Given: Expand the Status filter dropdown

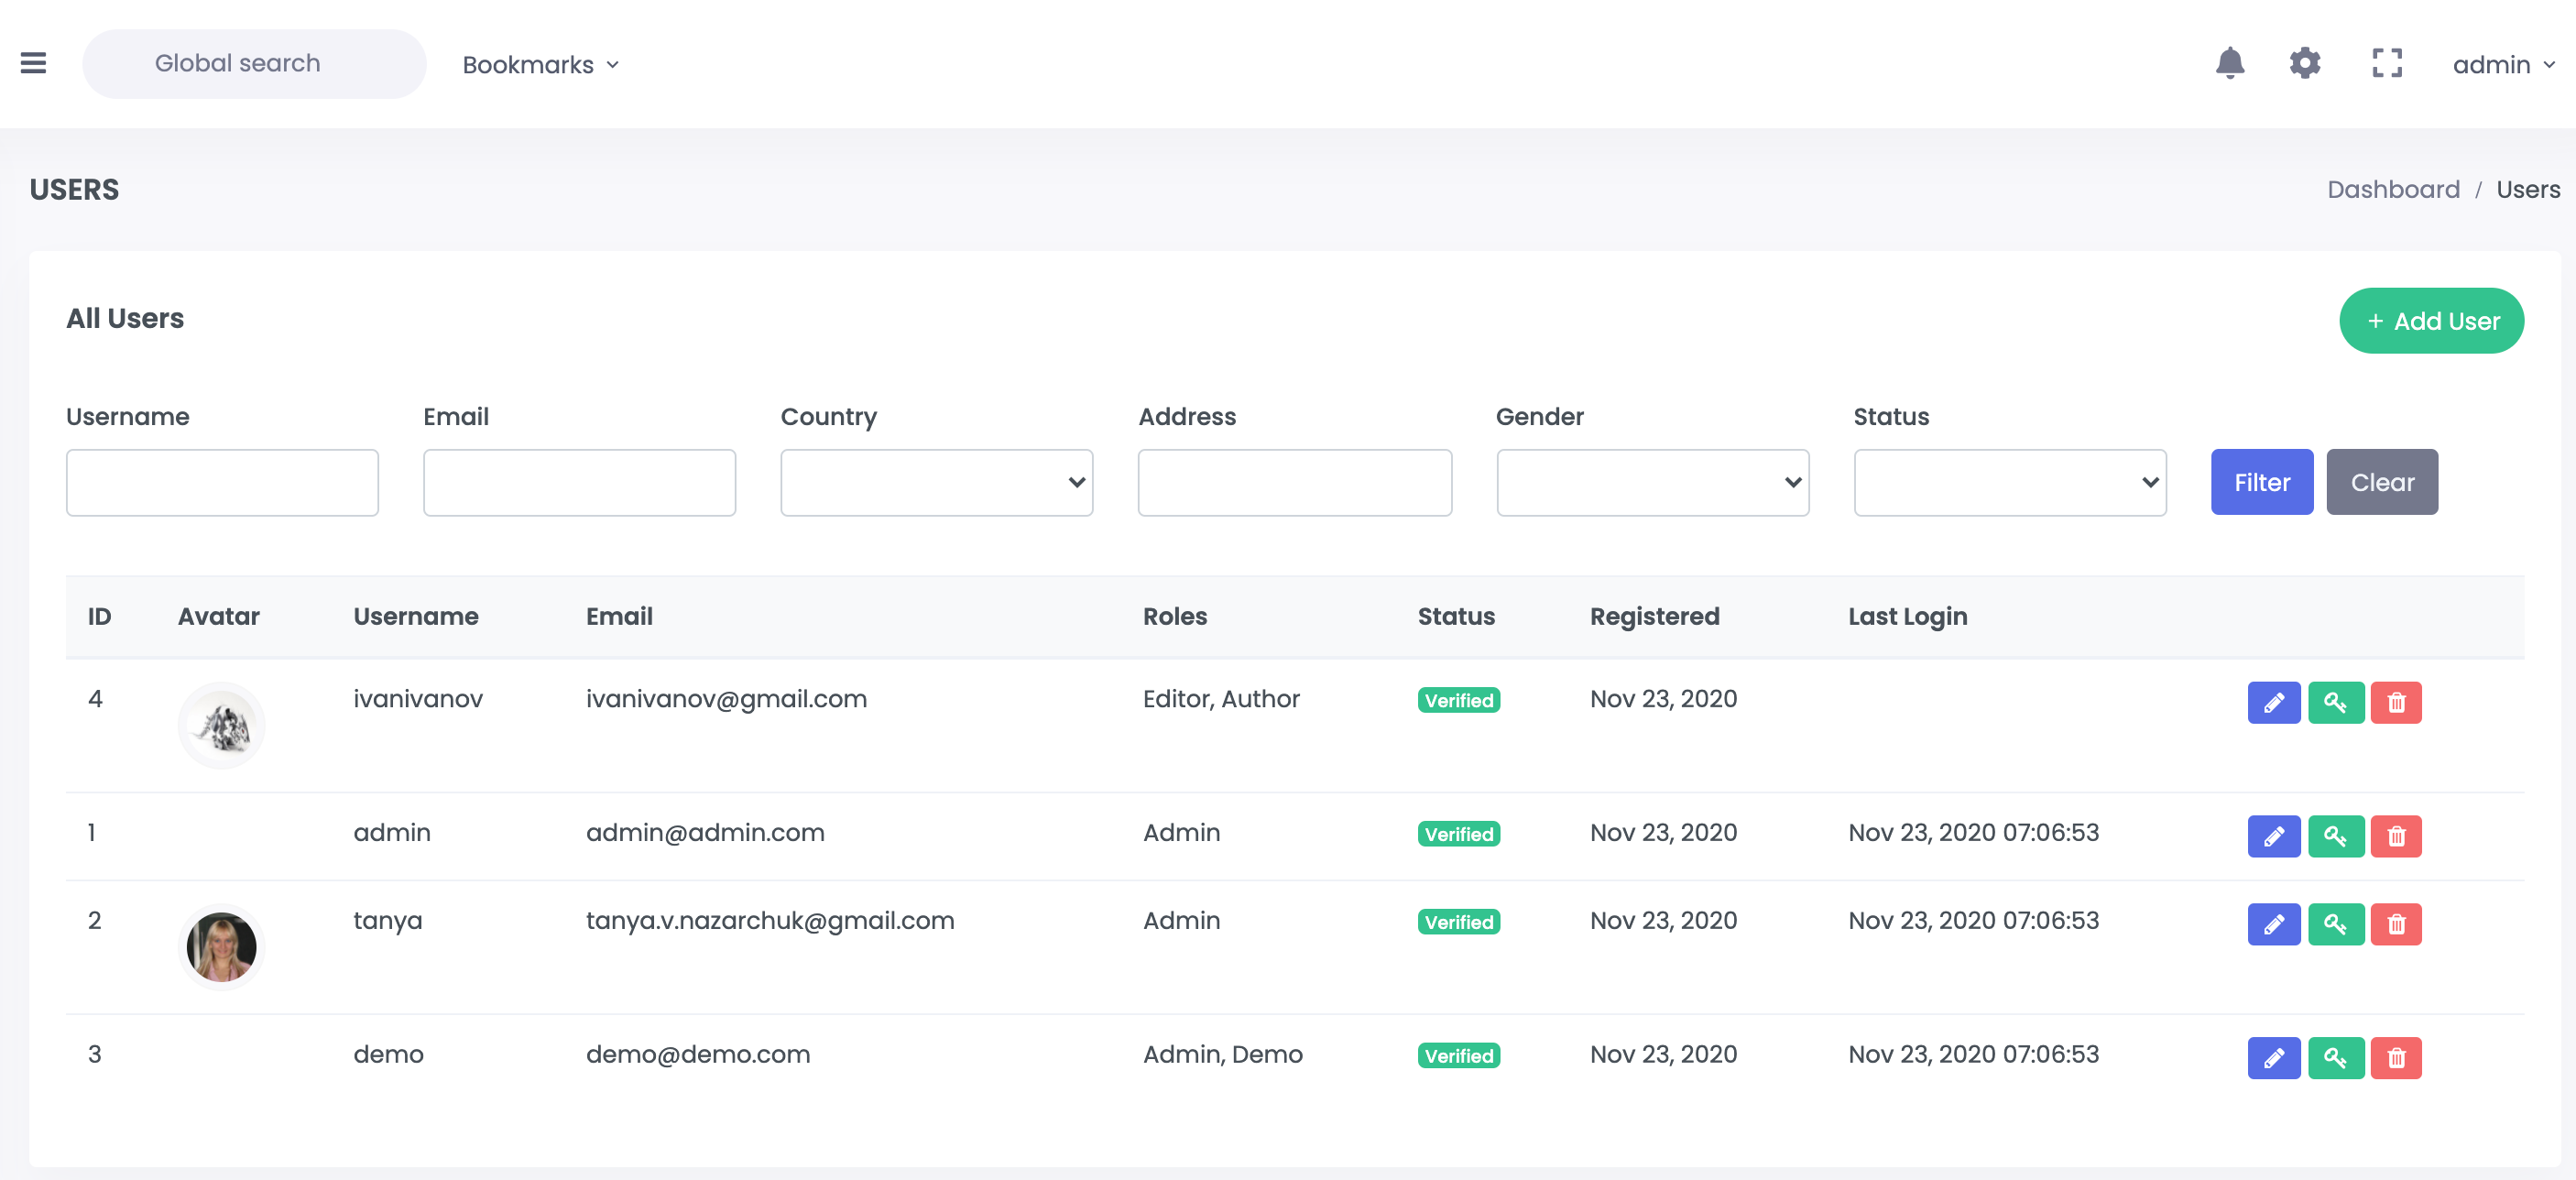Looking at the screenshot, I should tap(2011, 482).
